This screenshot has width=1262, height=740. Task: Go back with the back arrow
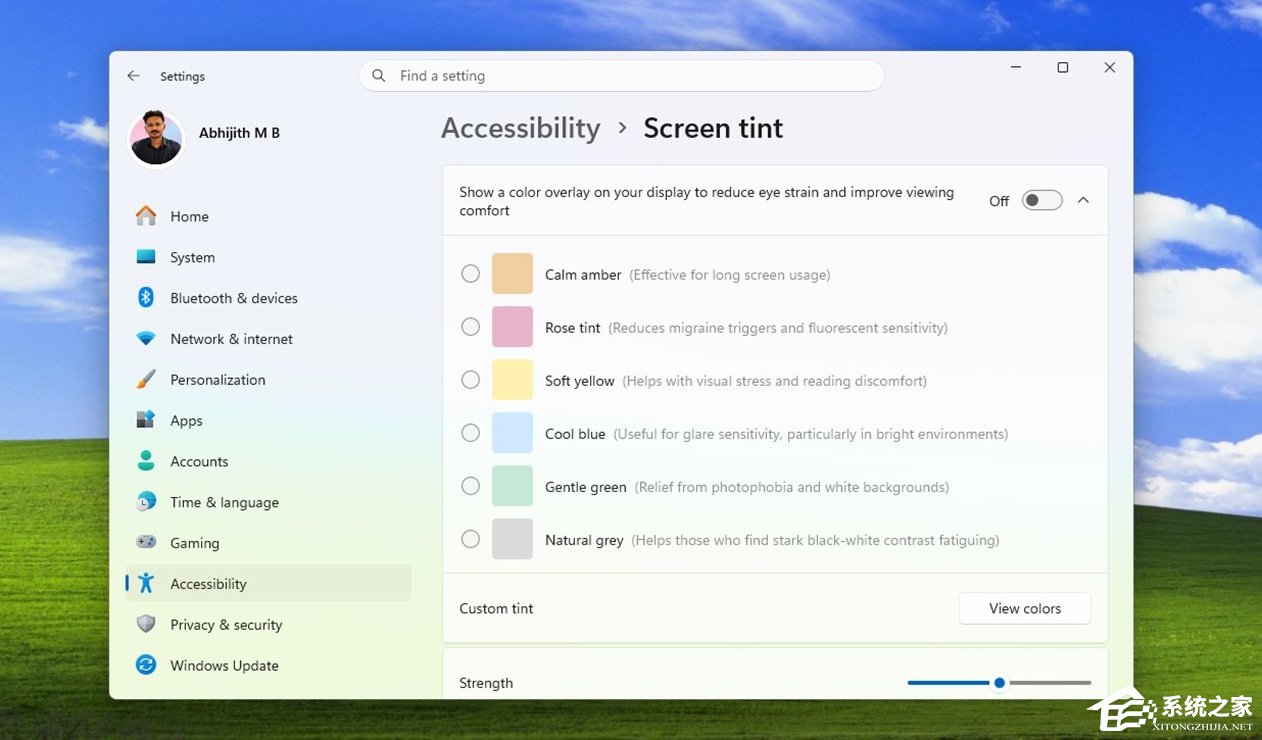[x=133, y=76]
